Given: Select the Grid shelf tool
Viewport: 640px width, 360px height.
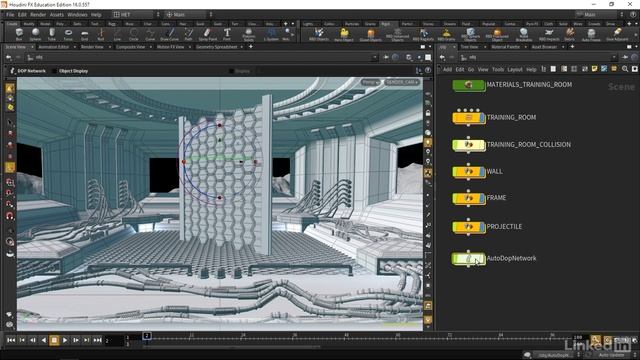Looking at the screenshot, I should tap(84, 34).
